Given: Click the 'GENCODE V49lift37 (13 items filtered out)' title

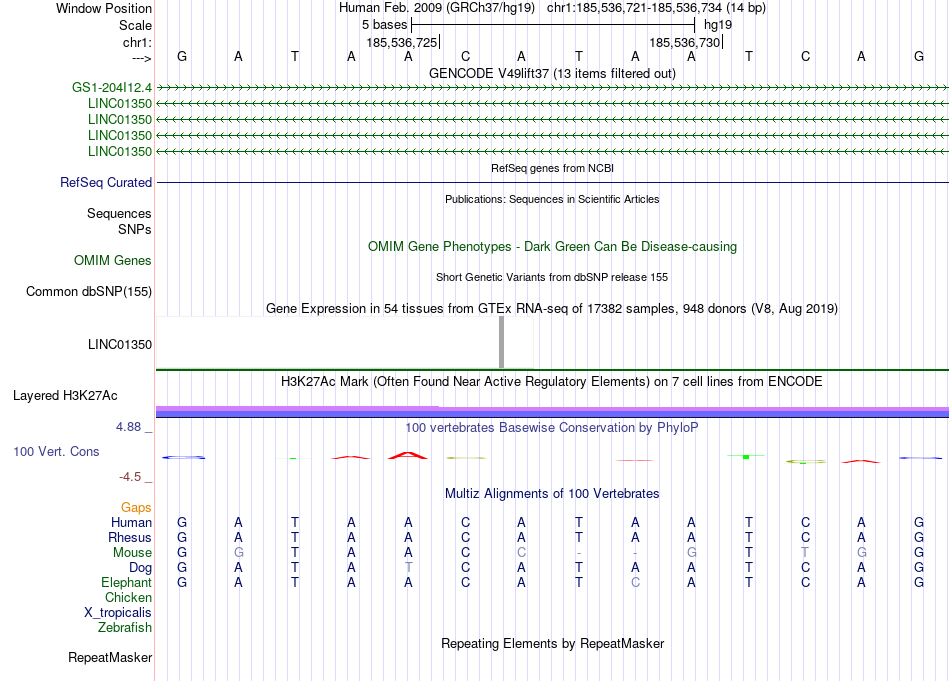Looking at the screenshot, I should point(552,73).
